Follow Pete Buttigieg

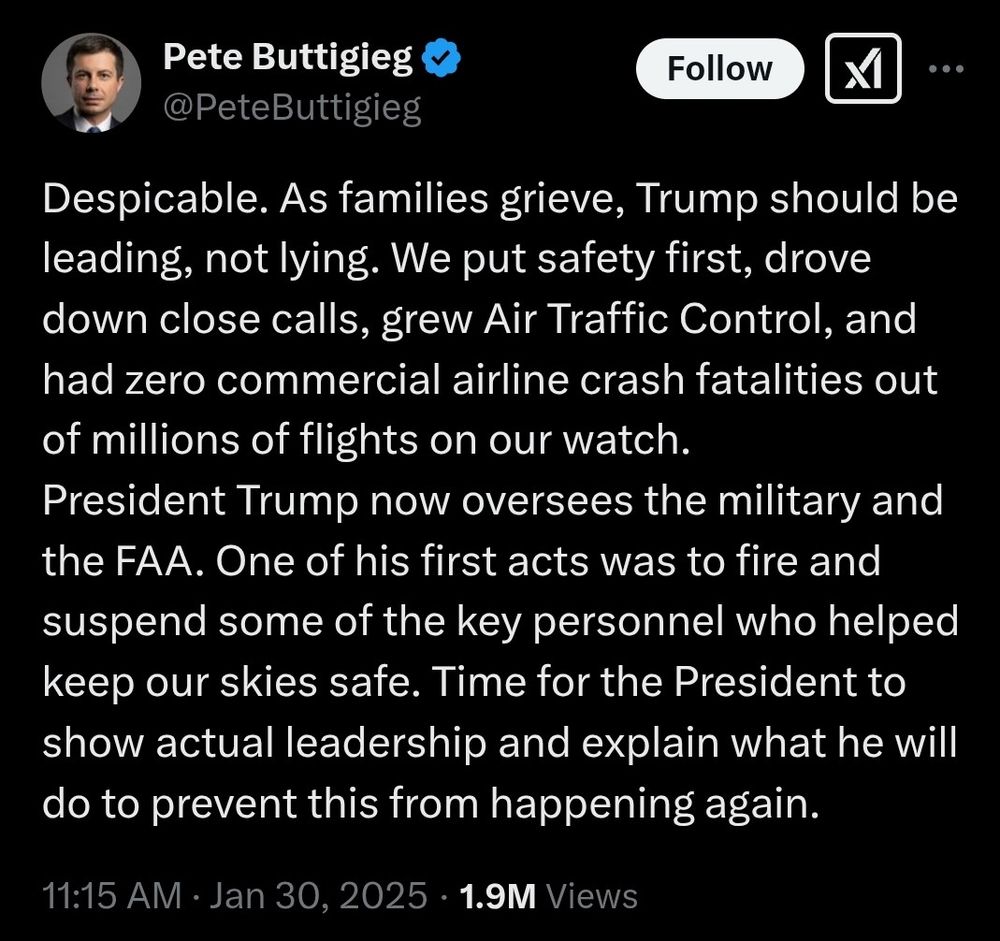[x=719, y=68]
